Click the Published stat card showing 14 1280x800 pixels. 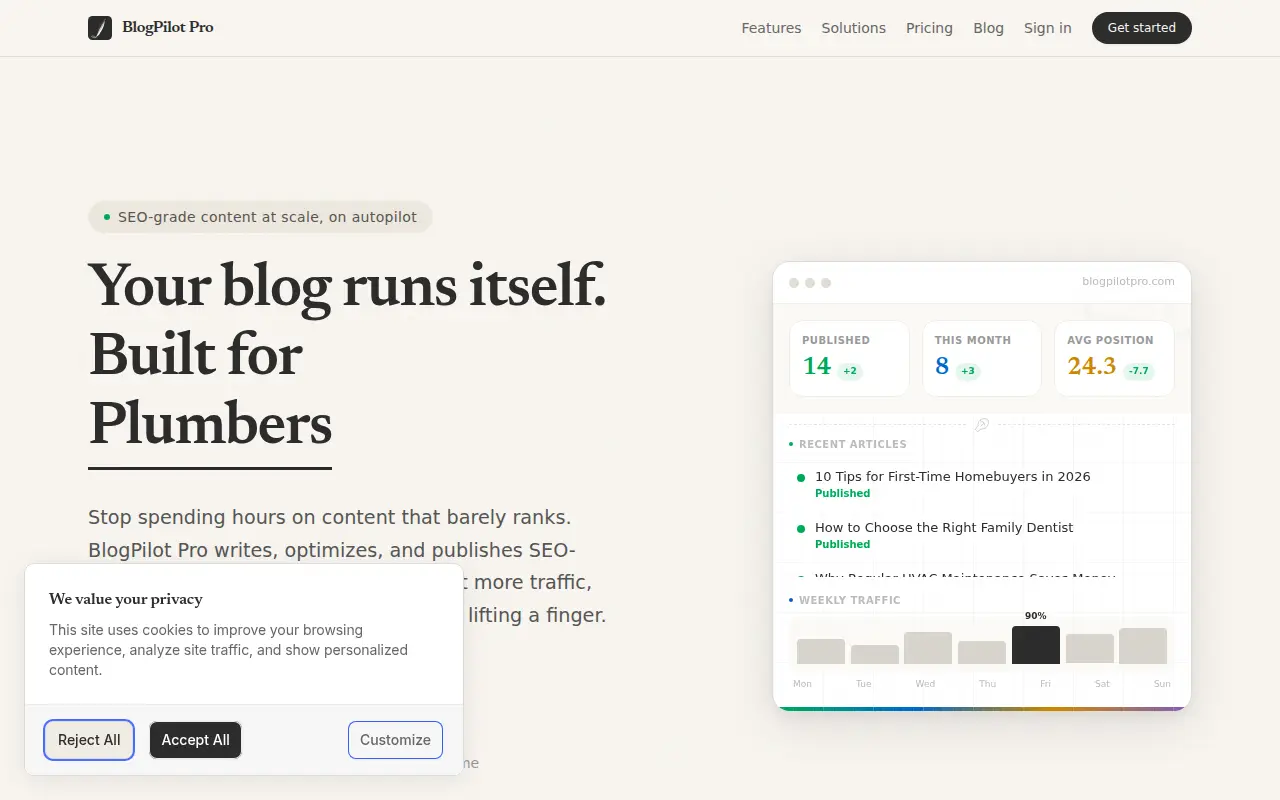(x=849, y=358)
